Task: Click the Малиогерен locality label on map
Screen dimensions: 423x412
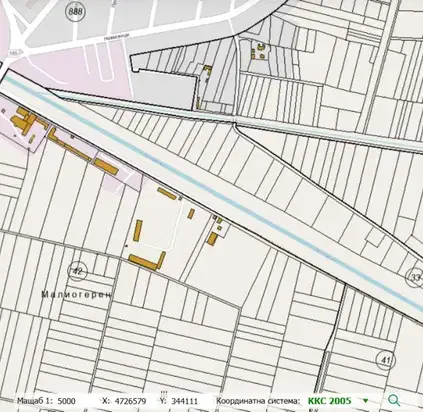Action: coord(77,295)
